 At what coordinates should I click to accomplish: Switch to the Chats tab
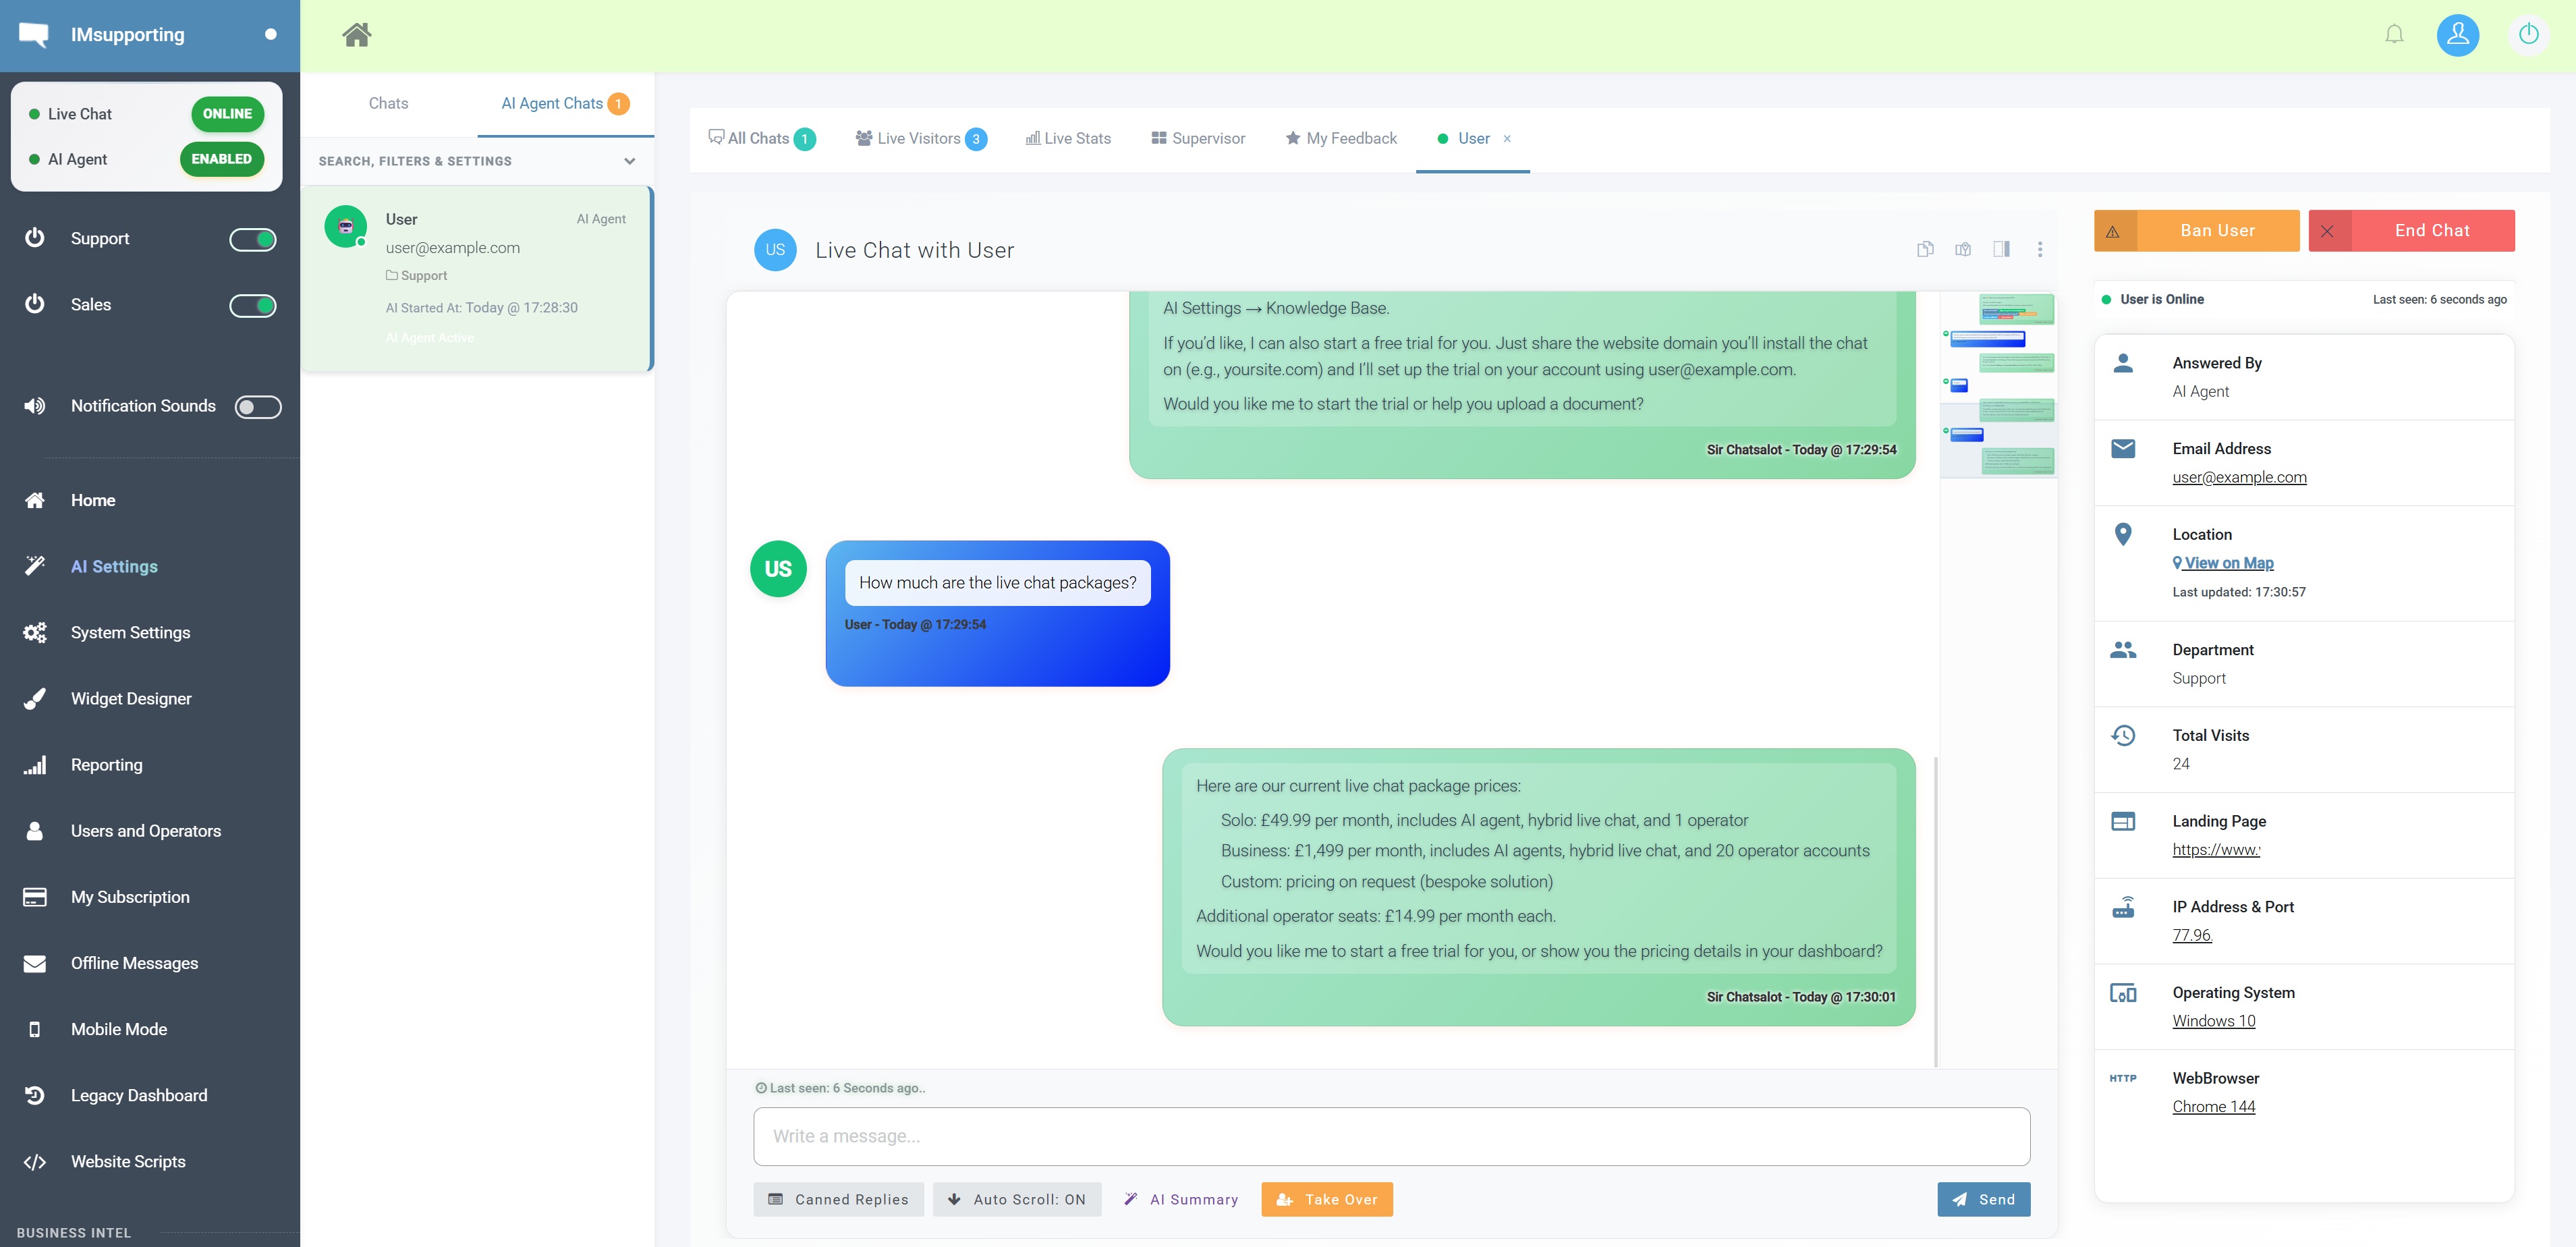pos(388,103)
